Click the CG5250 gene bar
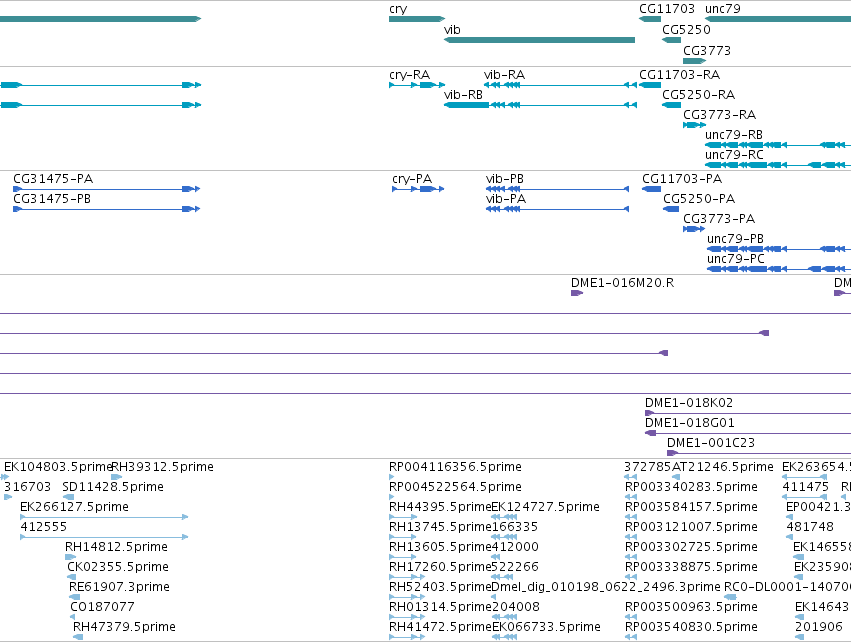 click(671, 40)
